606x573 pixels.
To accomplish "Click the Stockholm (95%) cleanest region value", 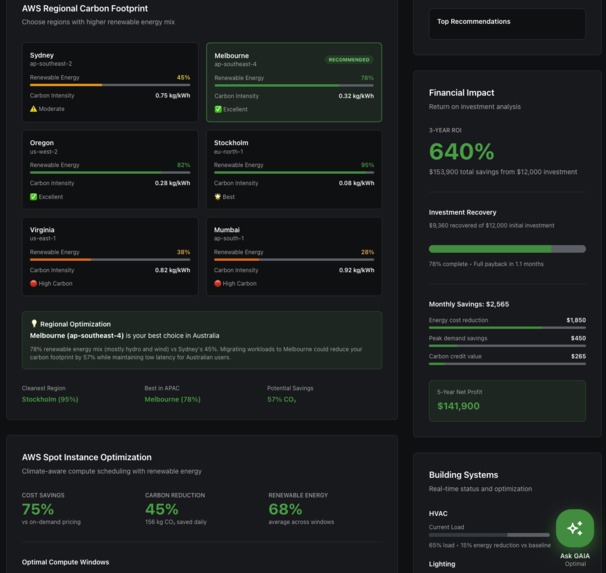I will (50, 400).
